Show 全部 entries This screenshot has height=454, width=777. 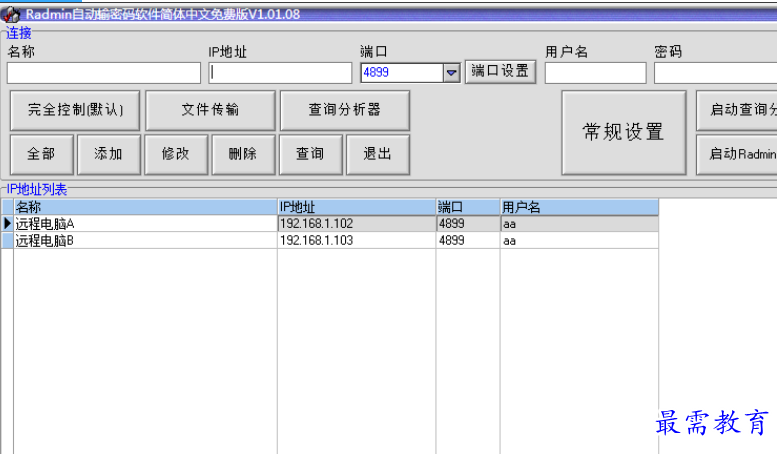pos(42,154)
